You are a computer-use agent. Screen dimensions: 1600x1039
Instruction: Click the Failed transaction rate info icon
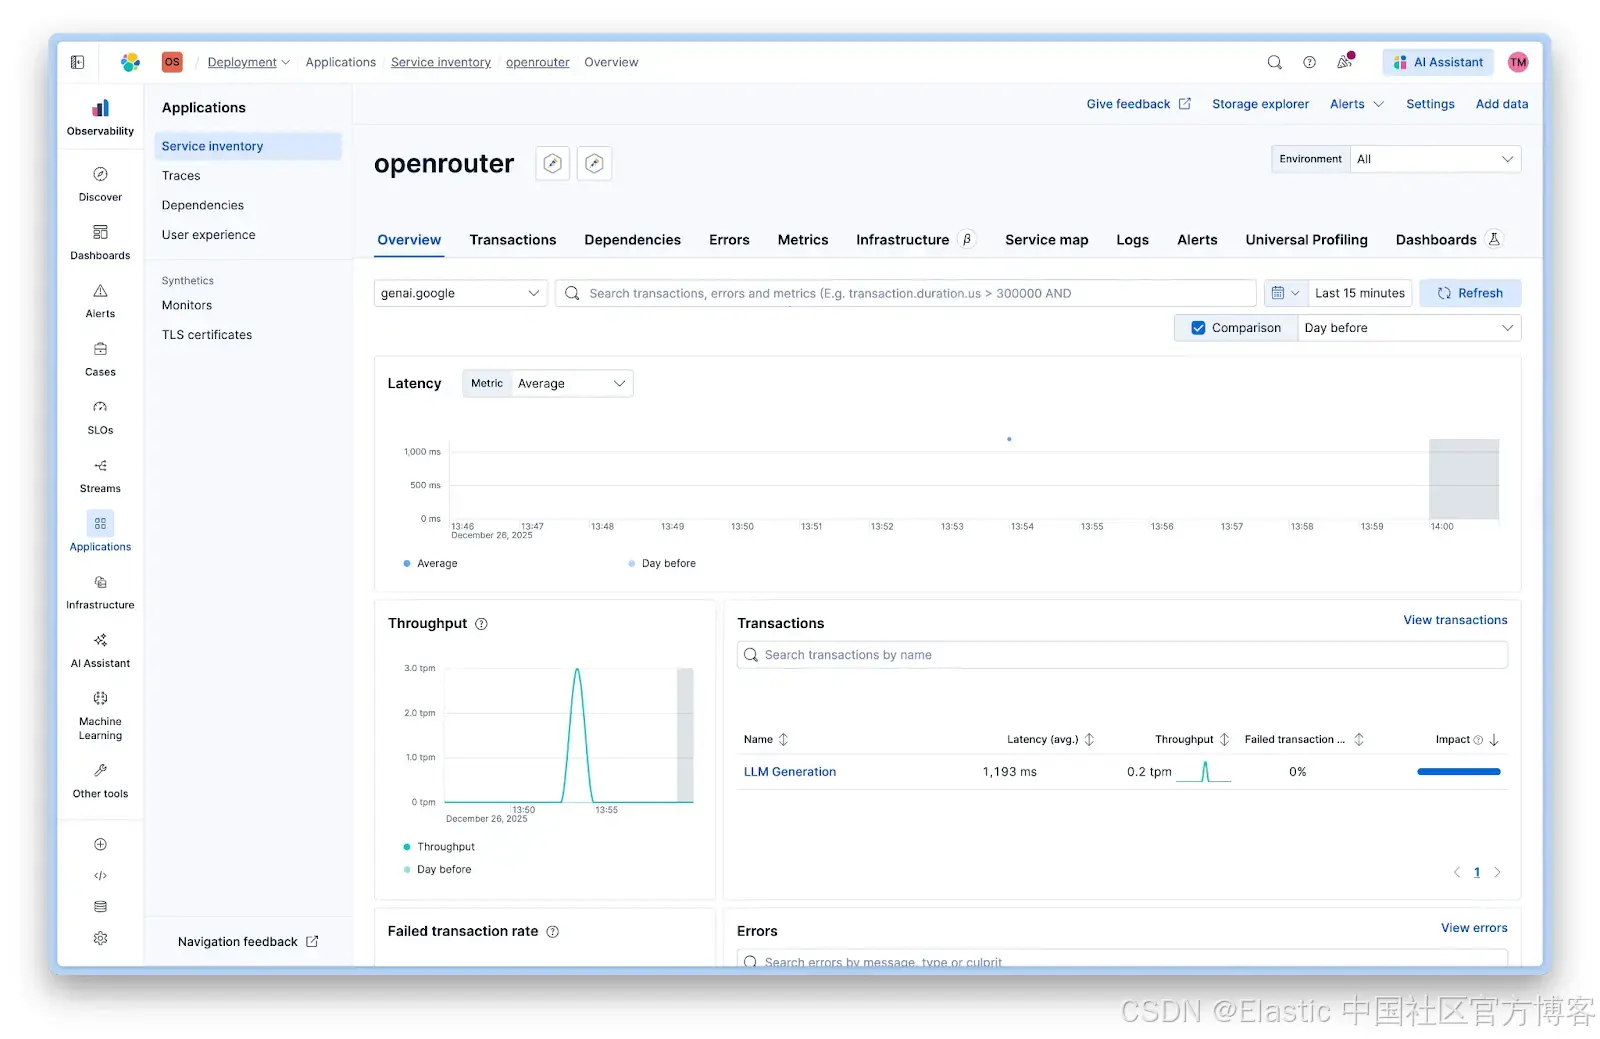tap(553, 932)
